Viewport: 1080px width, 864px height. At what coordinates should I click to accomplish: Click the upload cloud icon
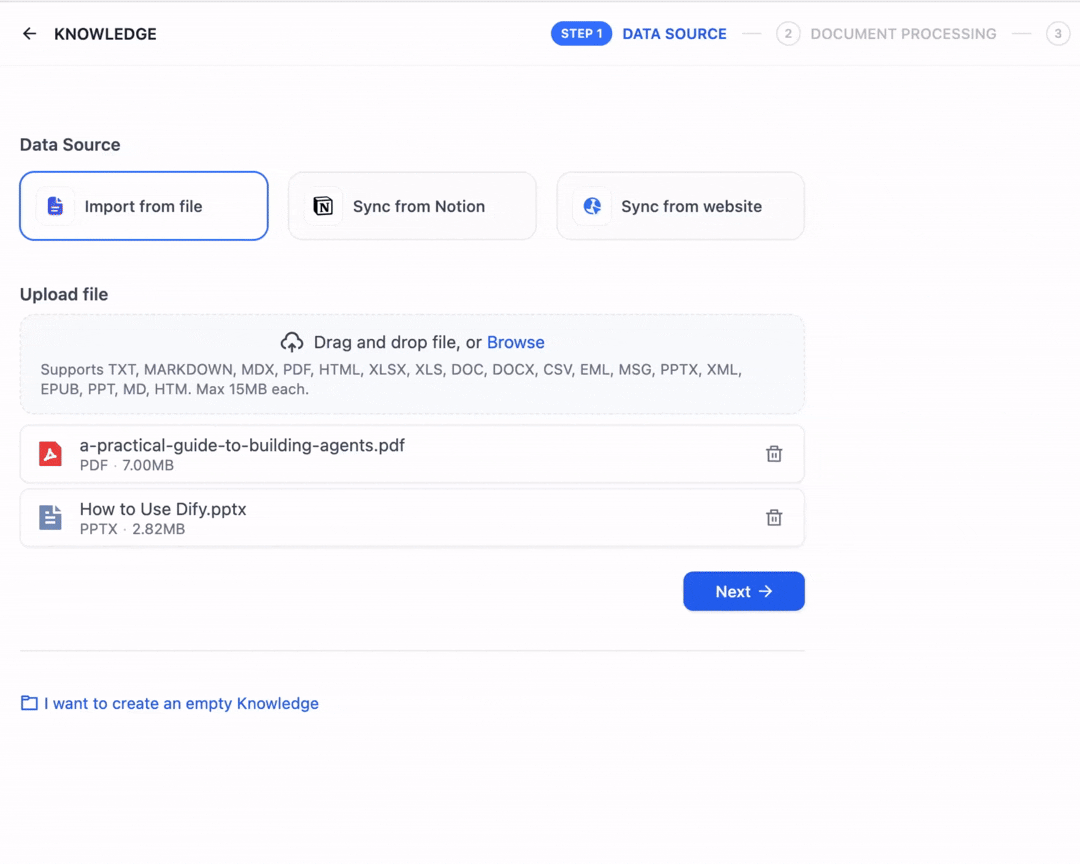(292, 341)
